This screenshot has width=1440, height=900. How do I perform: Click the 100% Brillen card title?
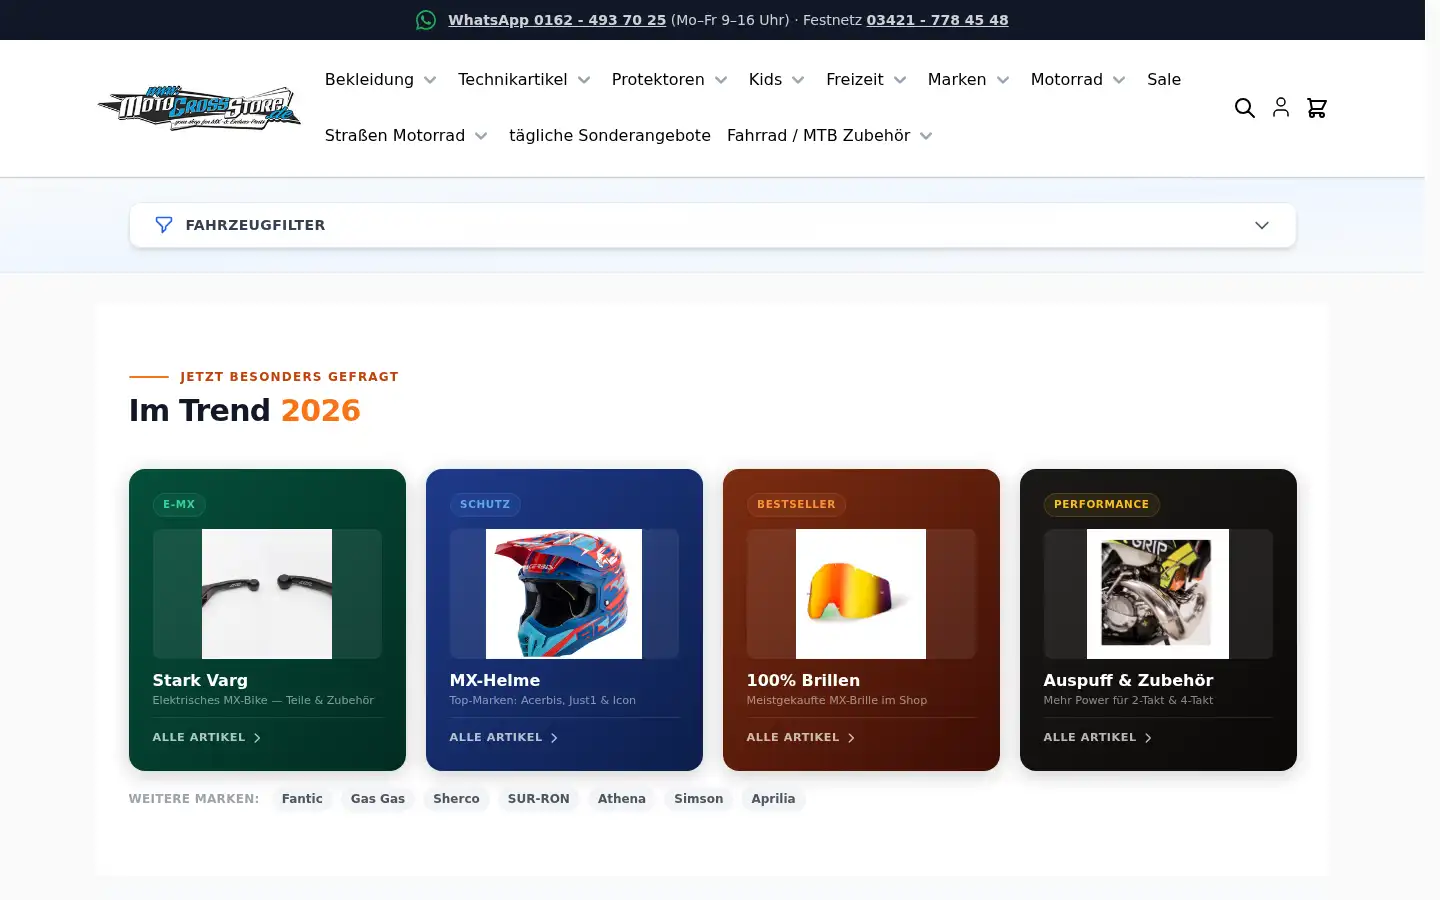tap(803, 680)
